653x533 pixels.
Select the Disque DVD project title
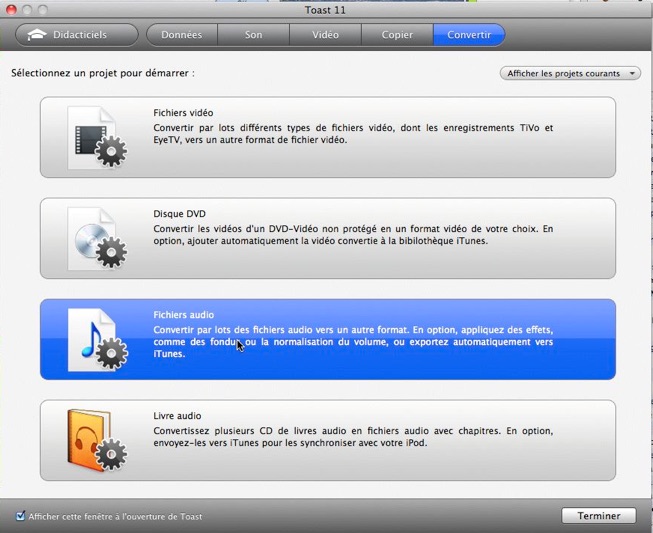click(179, 214)
